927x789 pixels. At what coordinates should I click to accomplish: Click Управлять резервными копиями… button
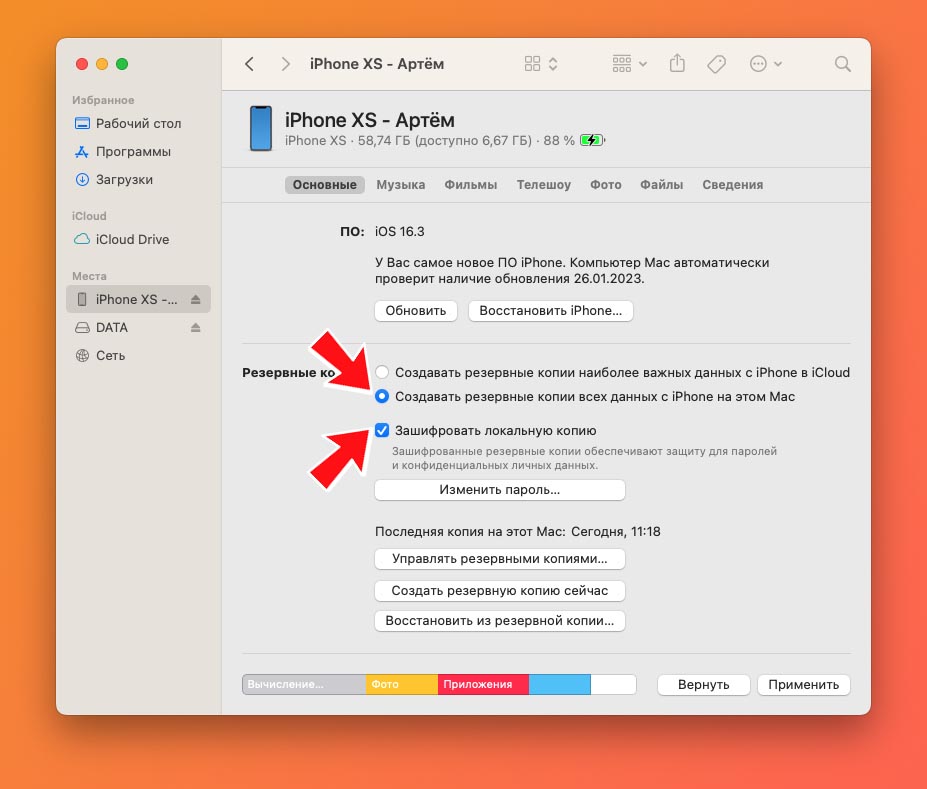[500, 559]
